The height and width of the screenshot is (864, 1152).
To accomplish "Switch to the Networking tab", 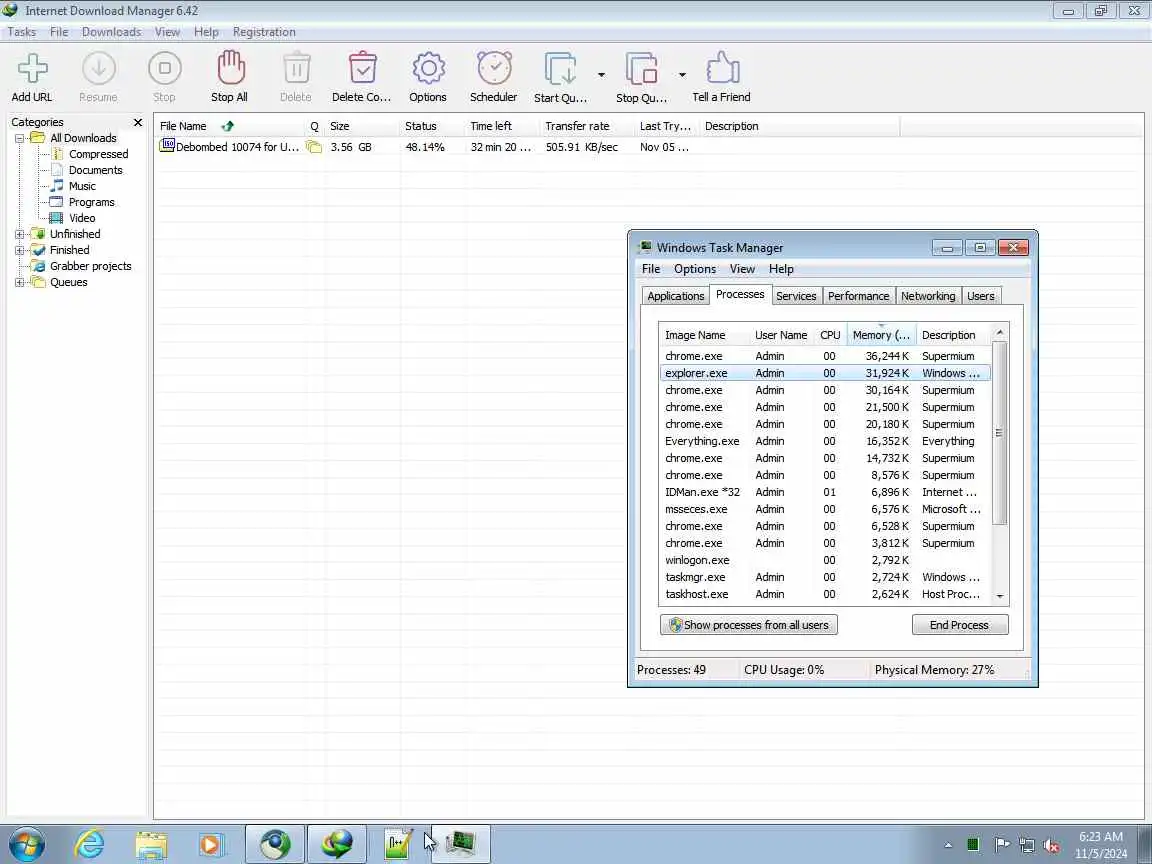I will click(x=928, y=296).
